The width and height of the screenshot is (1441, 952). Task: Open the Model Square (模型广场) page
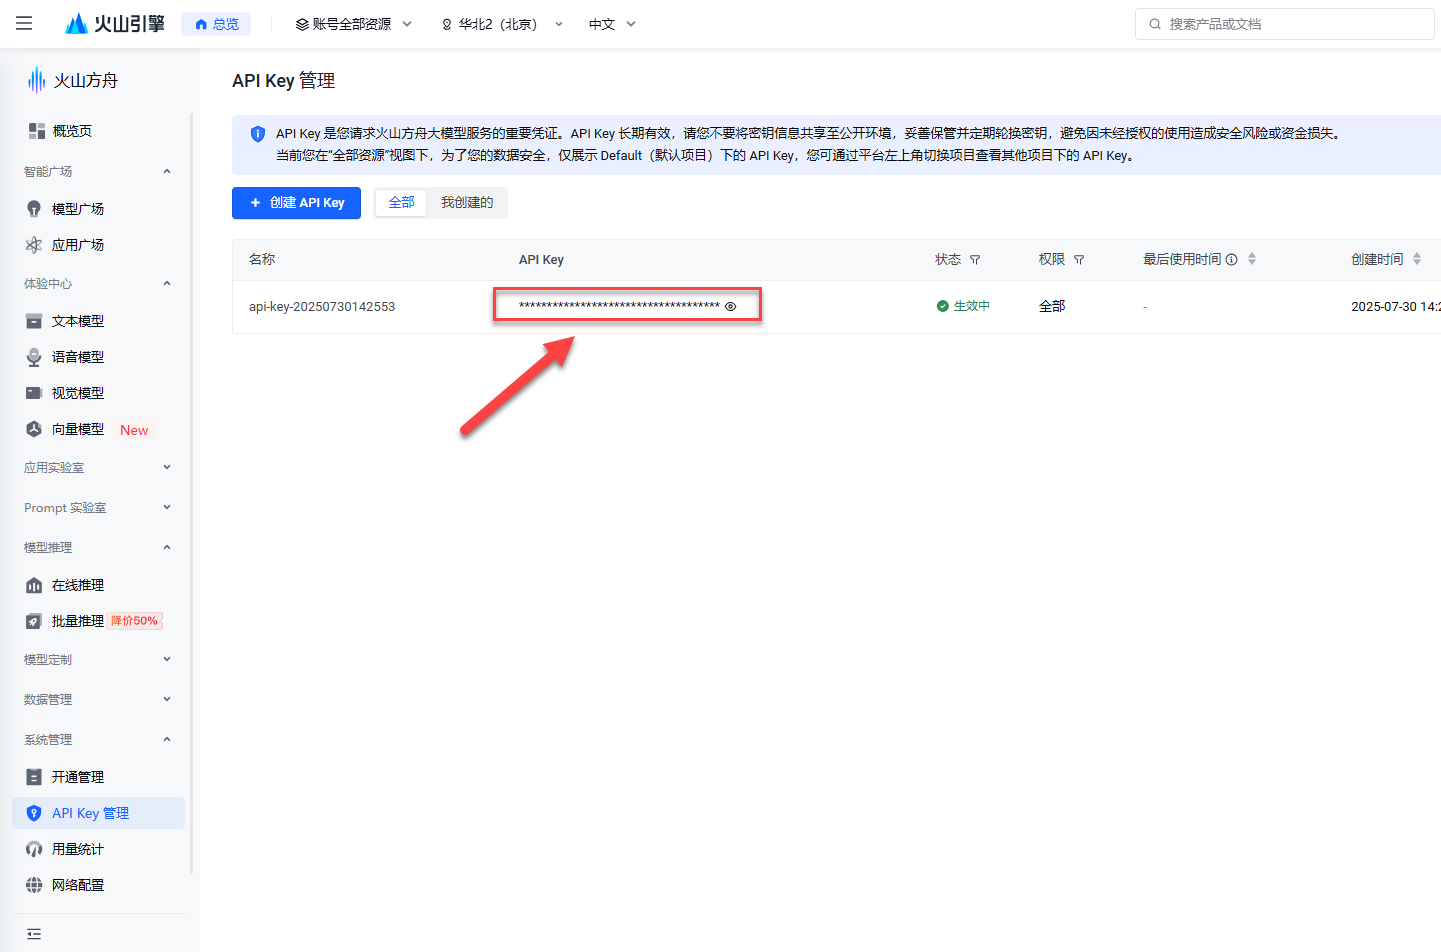click(78, 209)
